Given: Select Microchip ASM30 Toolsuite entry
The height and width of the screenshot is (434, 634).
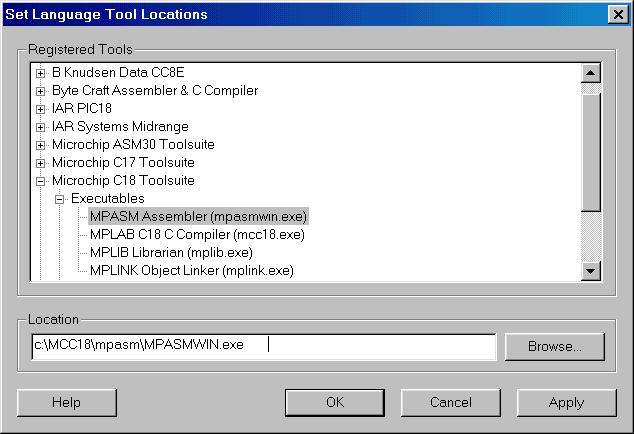Looking at the screenshot, I should [133, 144].
